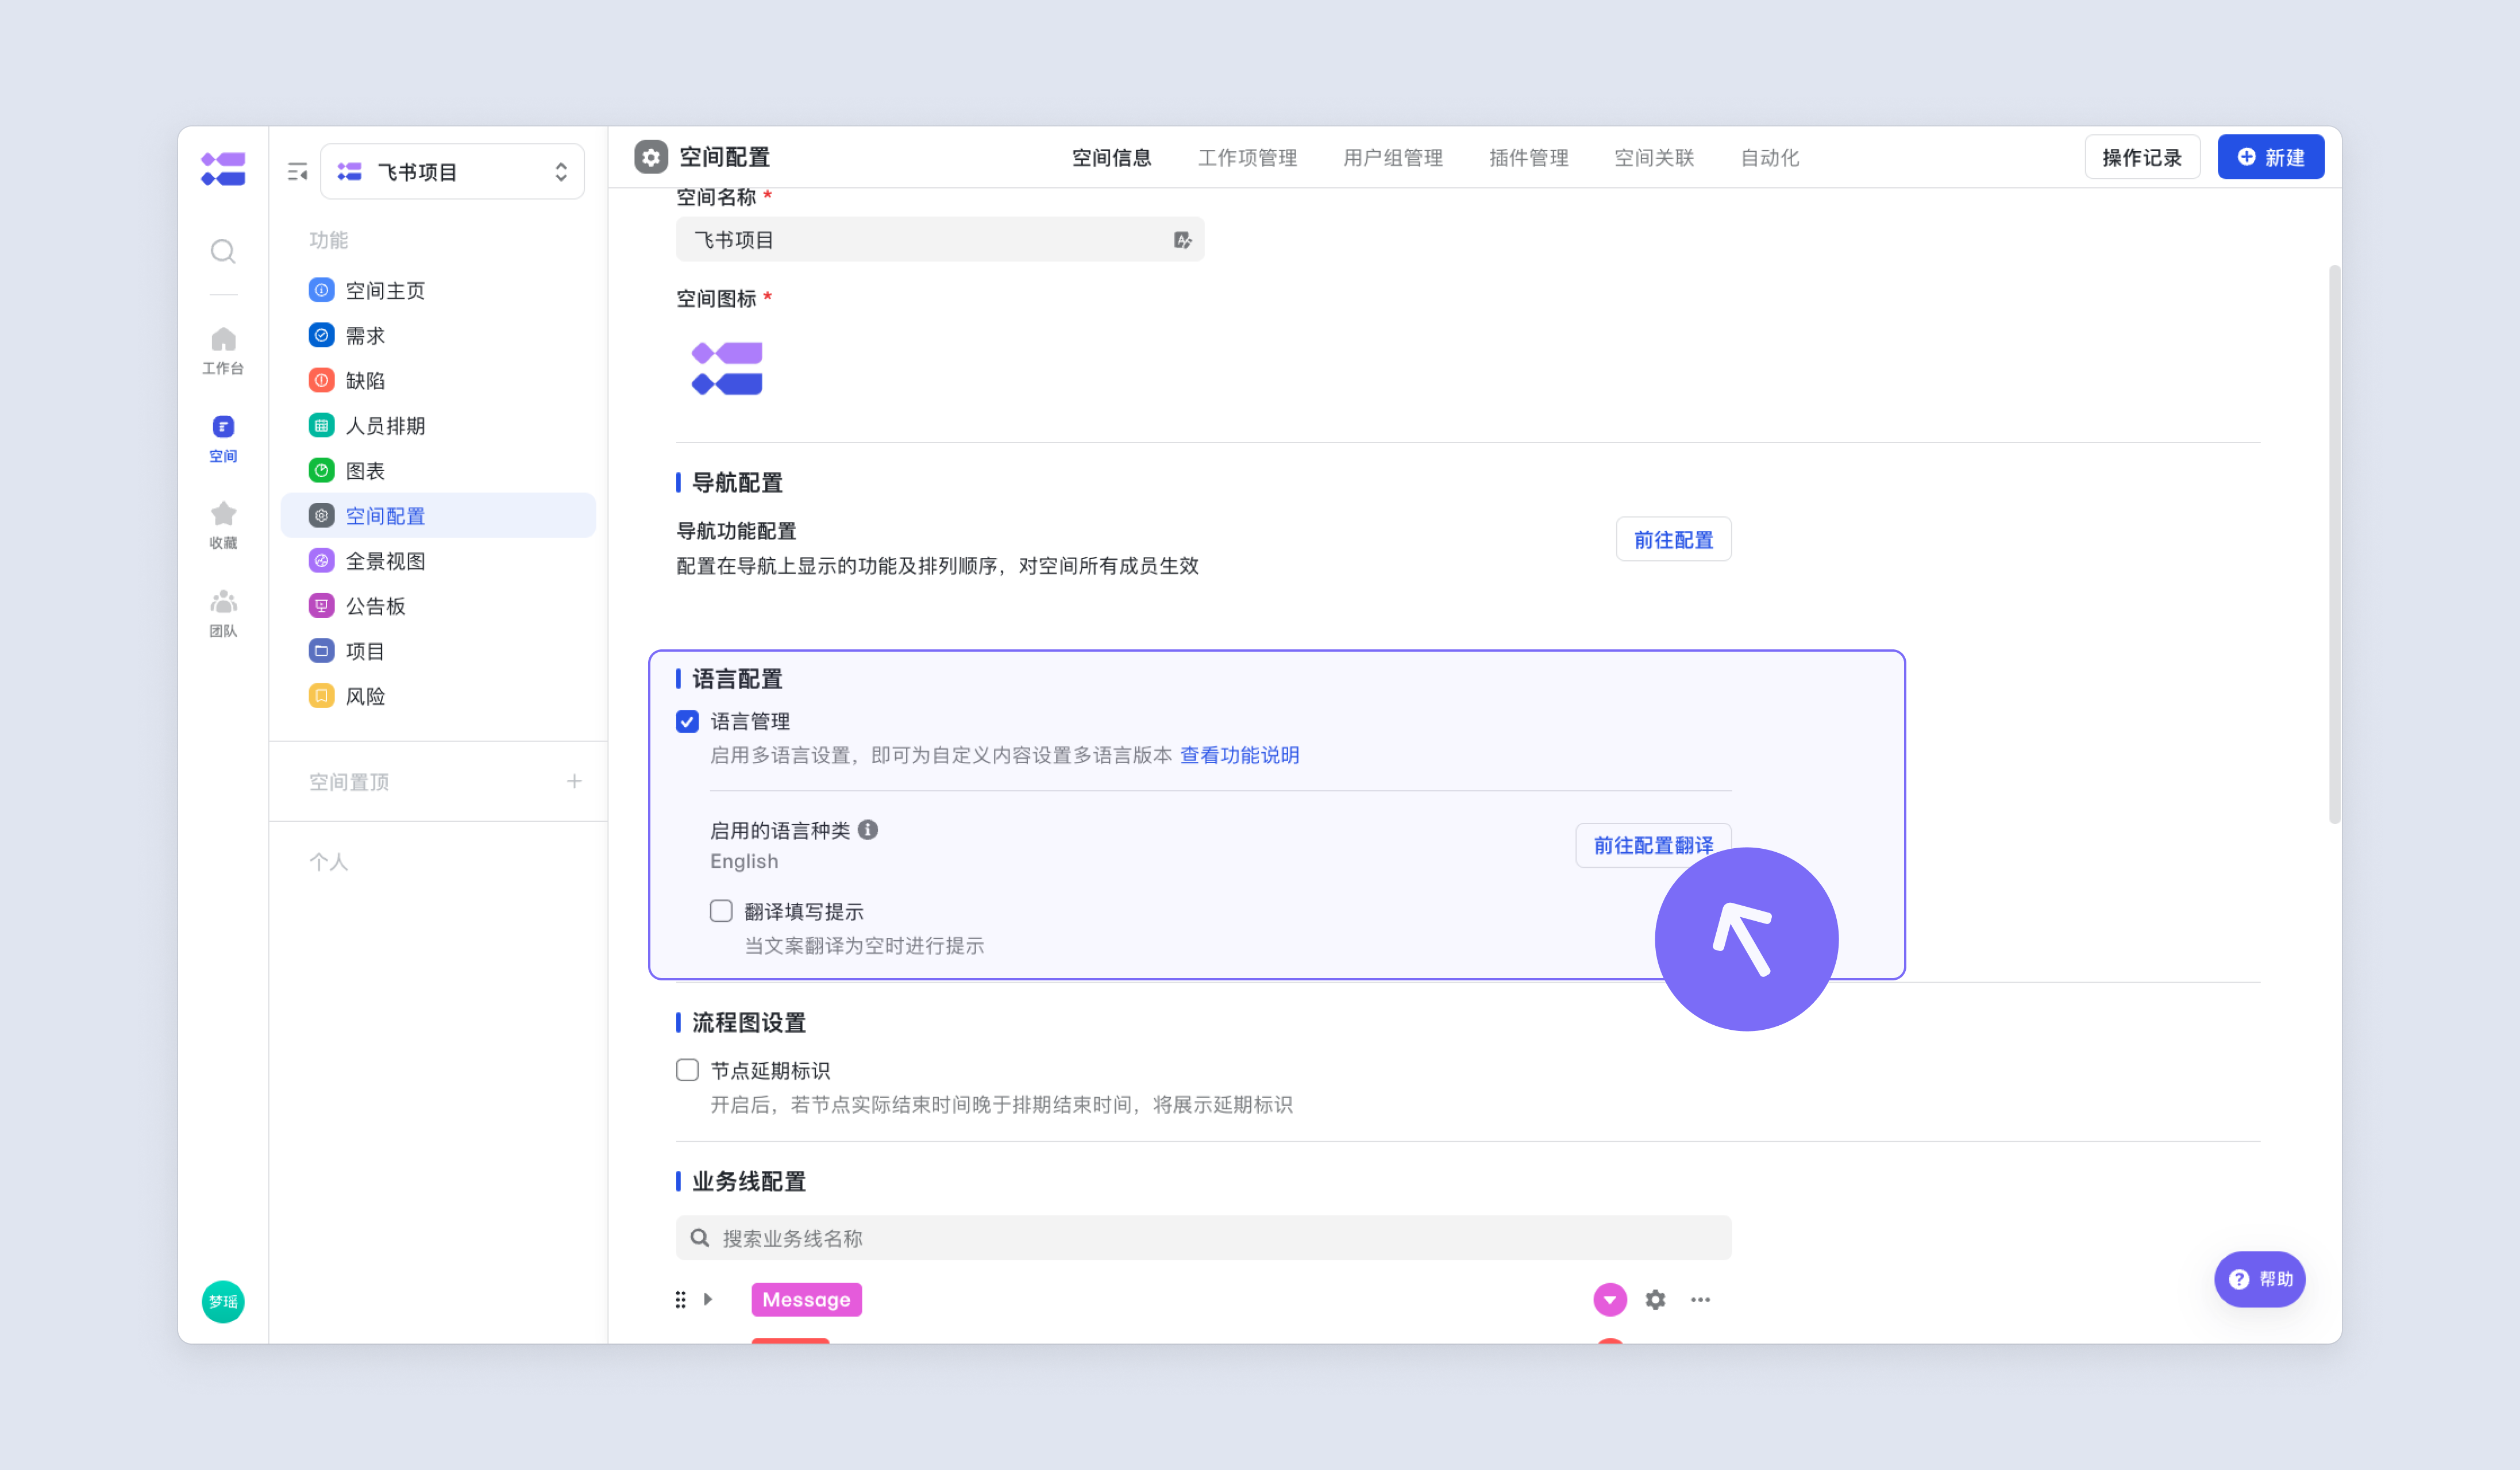Open 图表 label in the sidebar
The image size is (2520, 1470).
365,470
